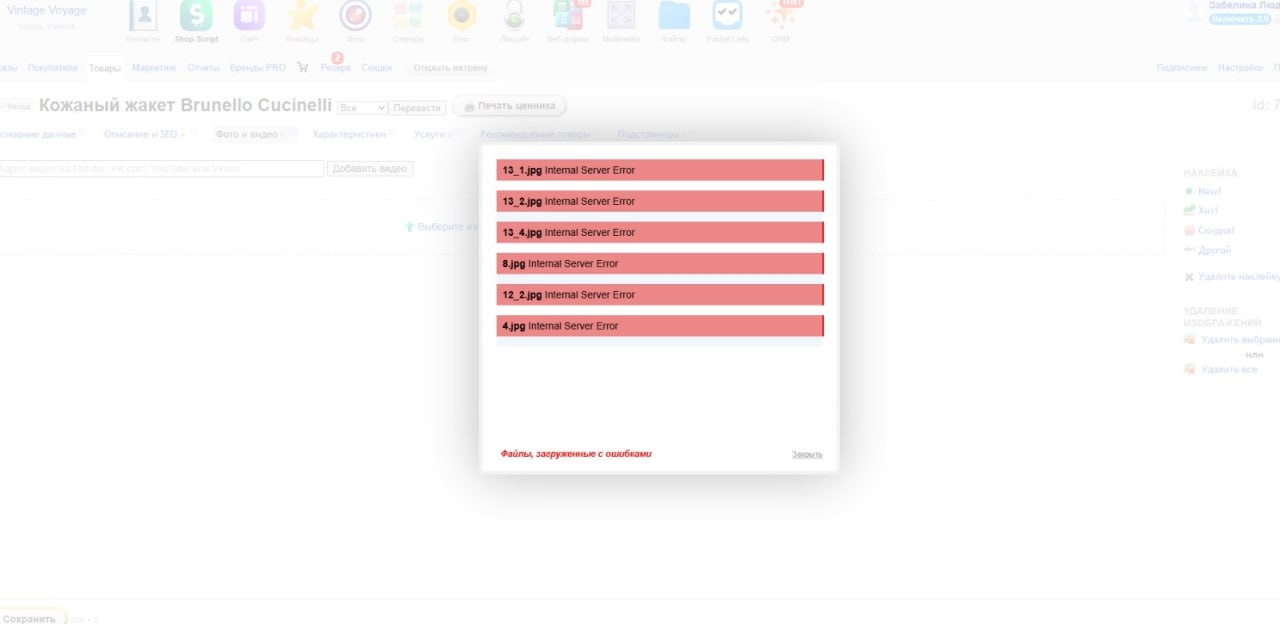Go to the Маркетинг menu section
This screenshot has width=1280, height=624.
click(154, 68)
